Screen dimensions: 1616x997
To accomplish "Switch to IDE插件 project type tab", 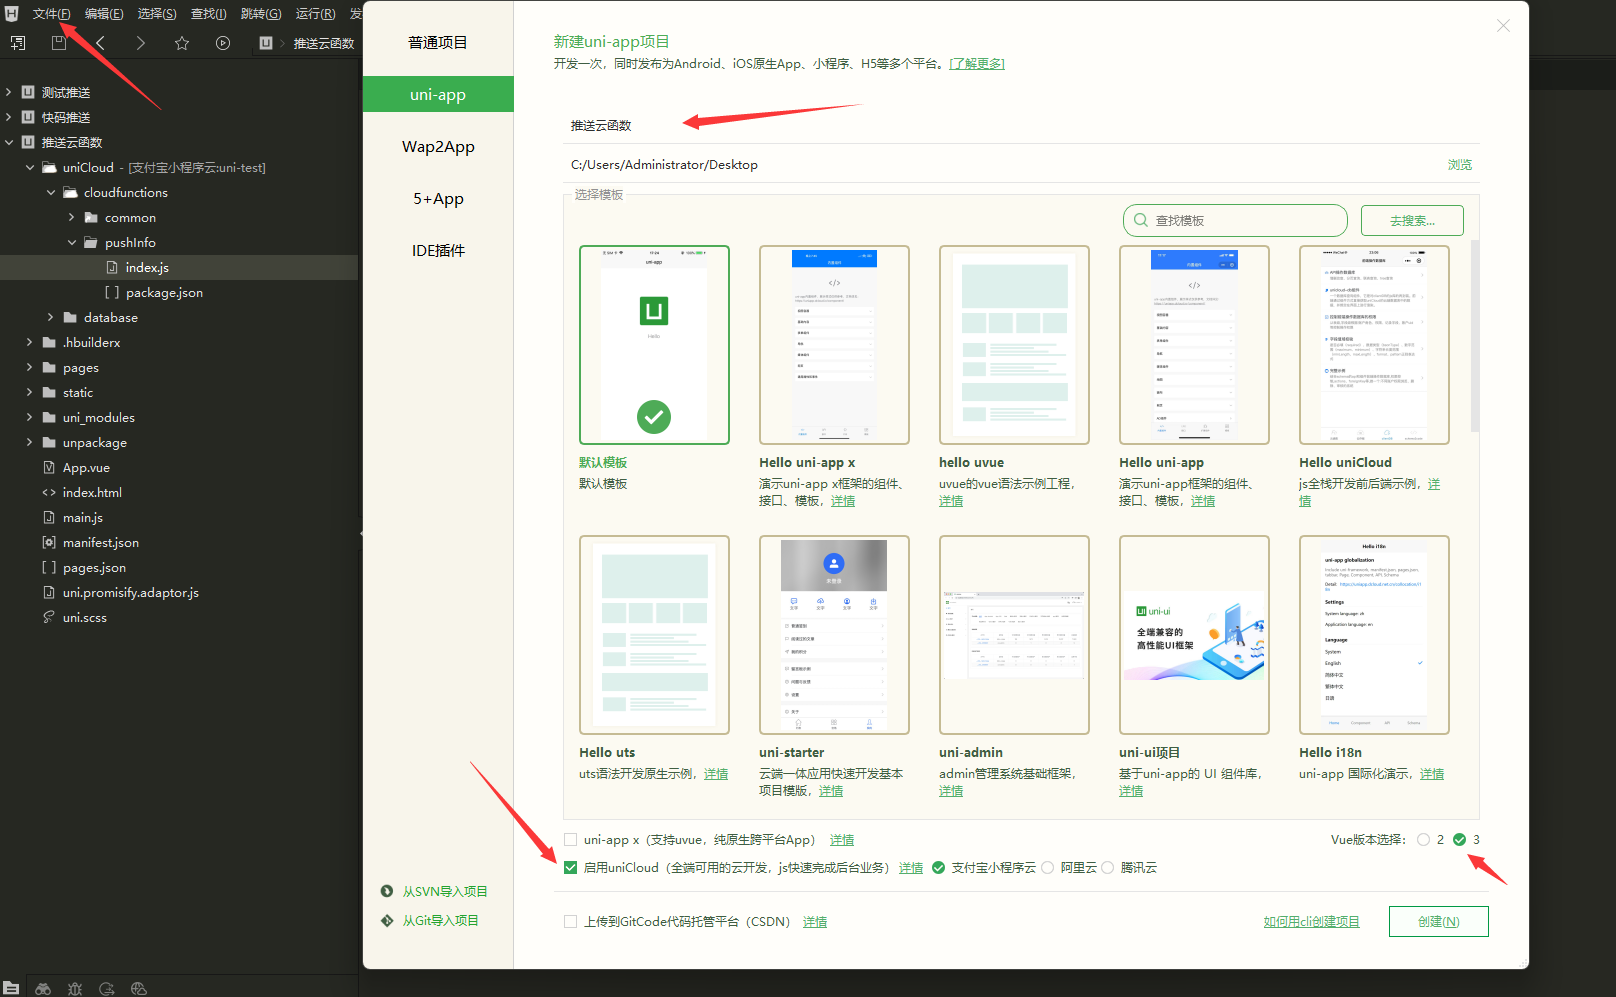I will [438, 250].
